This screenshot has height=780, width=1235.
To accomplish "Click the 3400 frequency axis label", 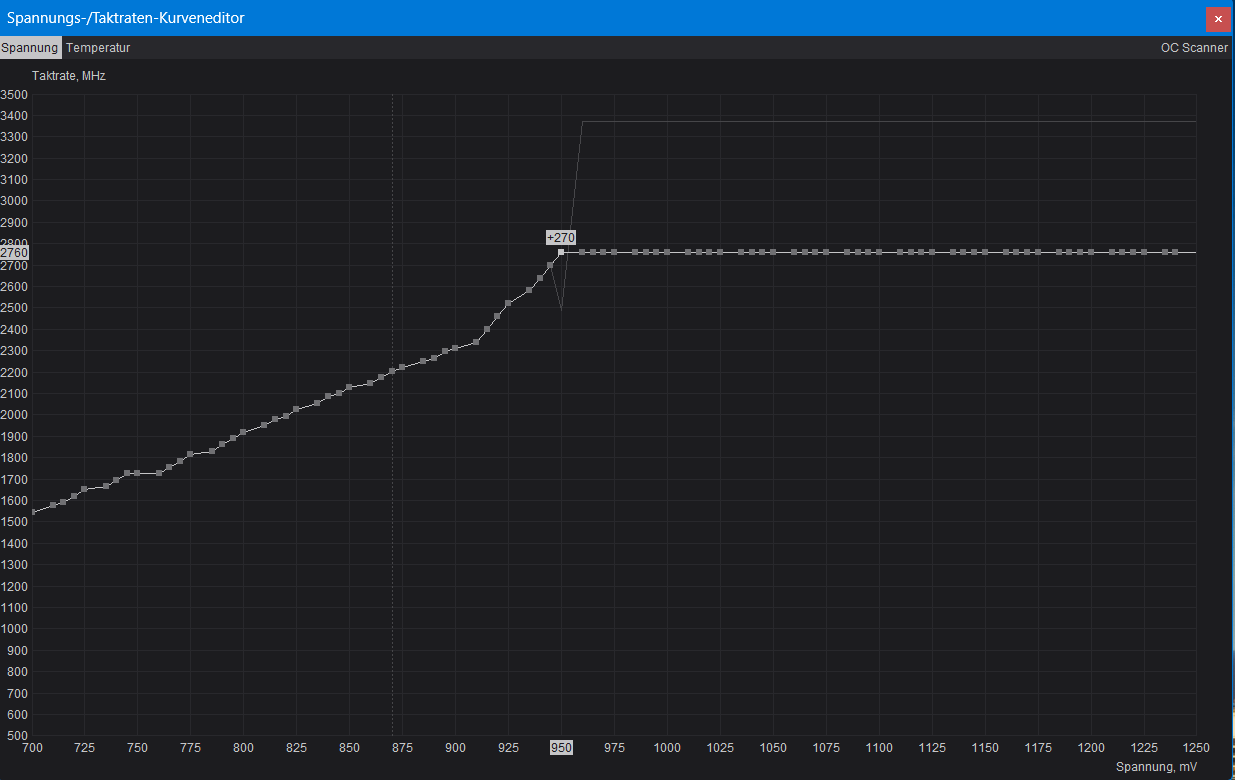I will coord(14,116).
